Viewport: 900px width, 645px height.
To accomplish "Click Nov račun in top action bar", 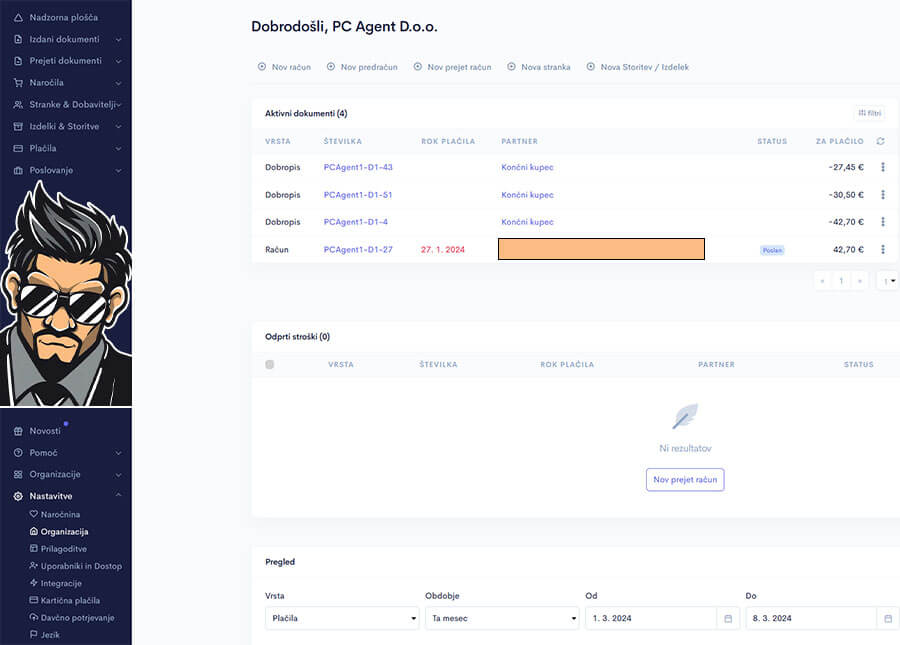I will point(285,67).
